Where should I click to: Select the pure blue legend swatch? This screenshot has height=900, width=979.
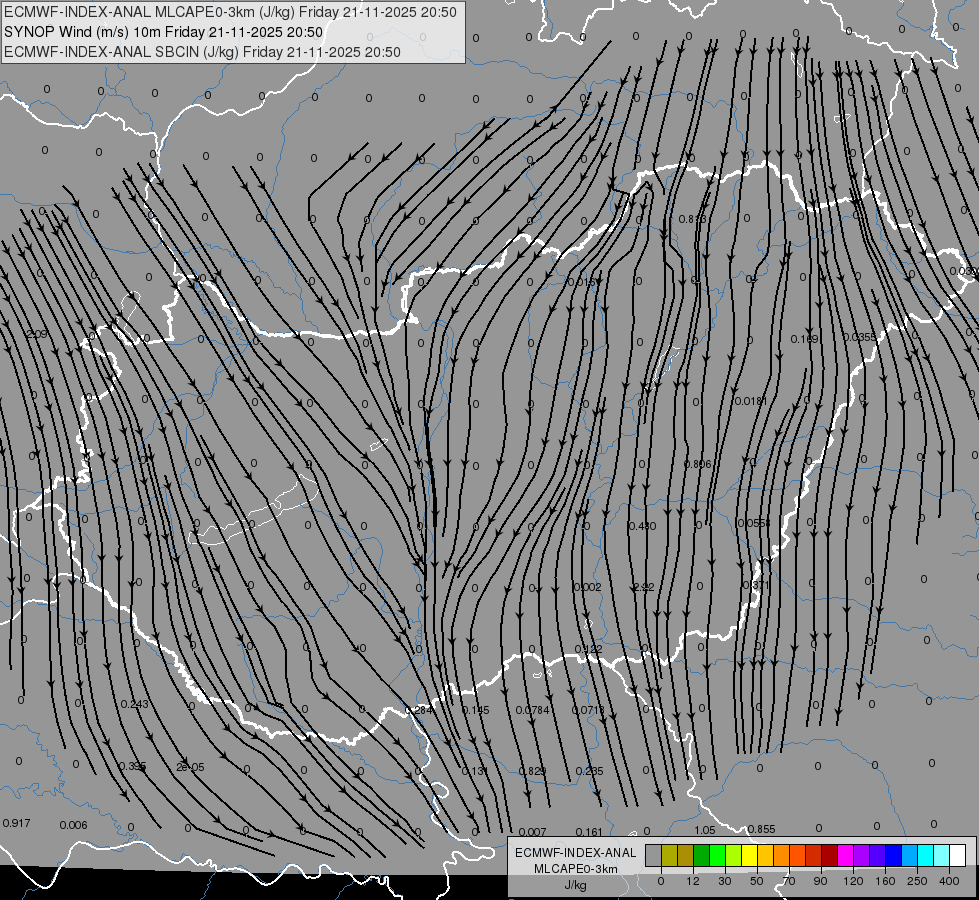(x=894, y=855)
